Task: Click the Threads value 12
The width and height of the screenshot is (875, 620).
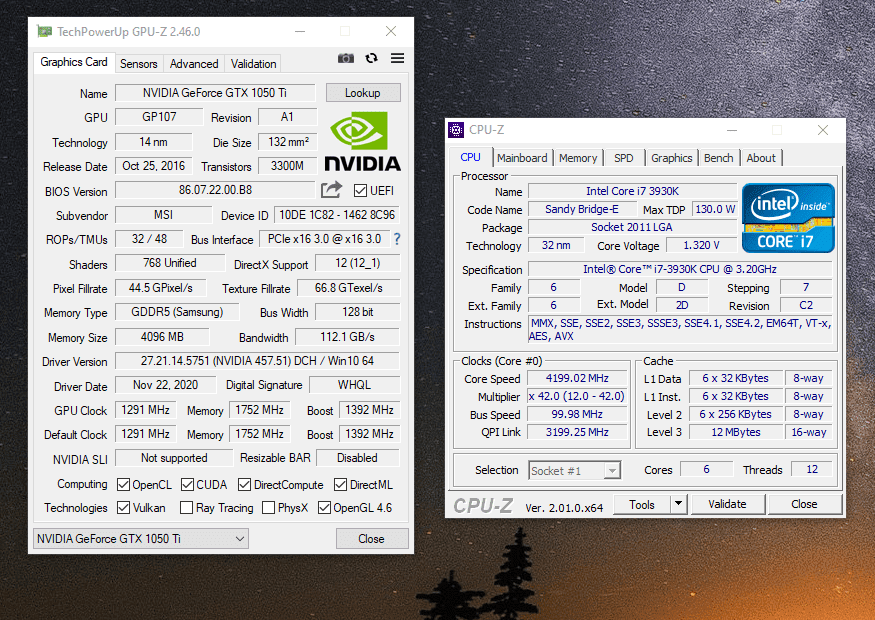Action: click(812, 469)
